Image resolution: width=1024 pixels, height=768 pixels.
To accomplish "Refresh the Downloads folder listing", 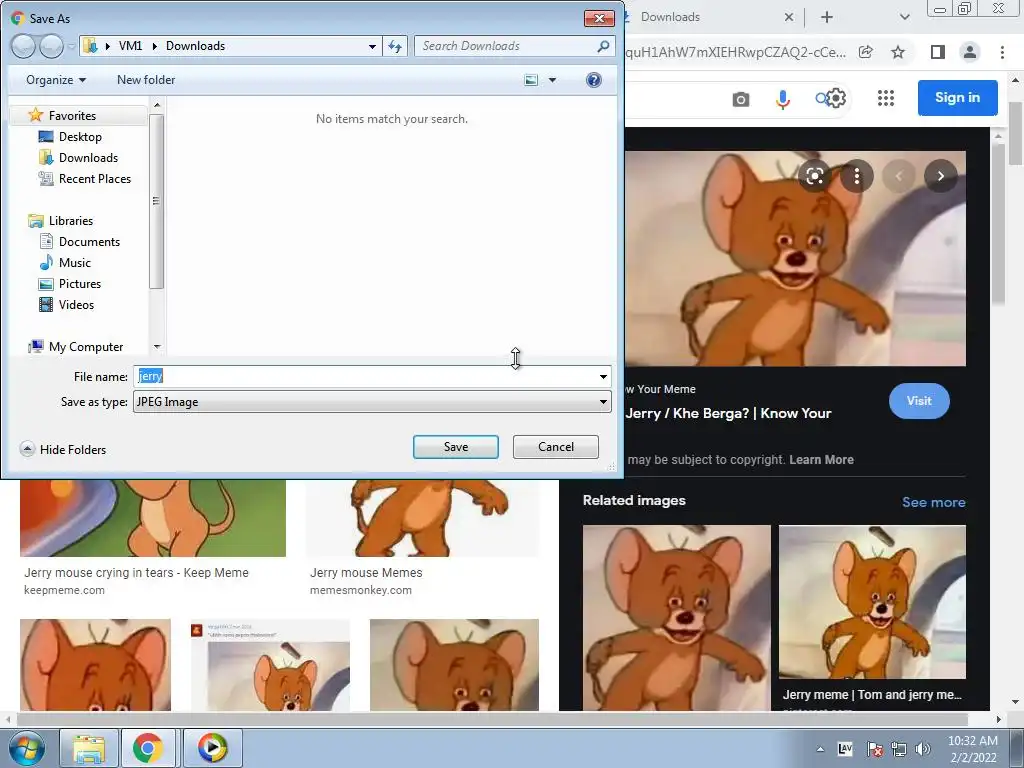I will (x=395, y=46).
